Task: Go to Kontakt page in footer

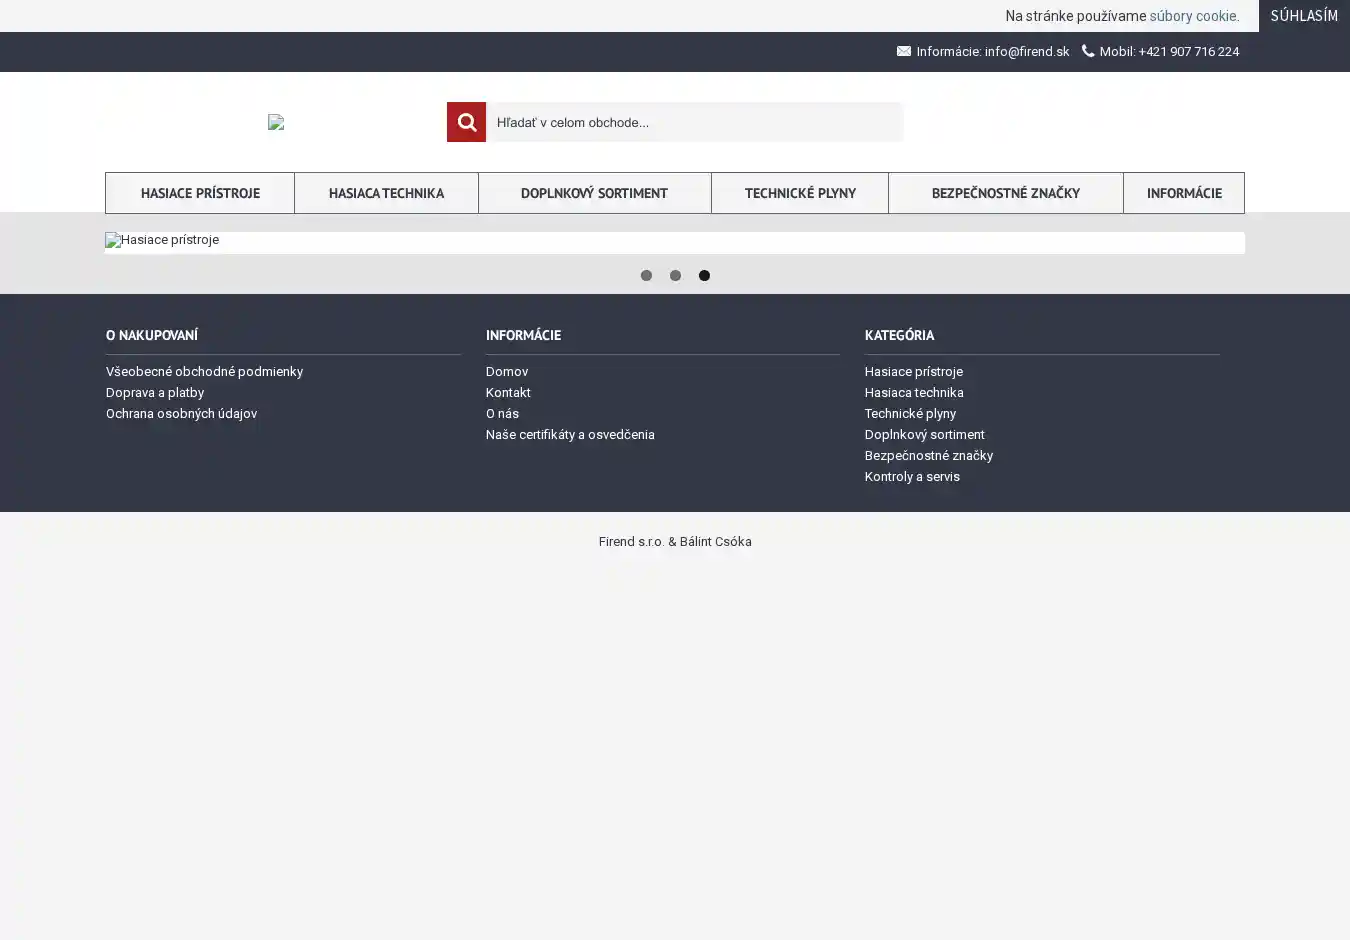Action: (x=508, y=392)
